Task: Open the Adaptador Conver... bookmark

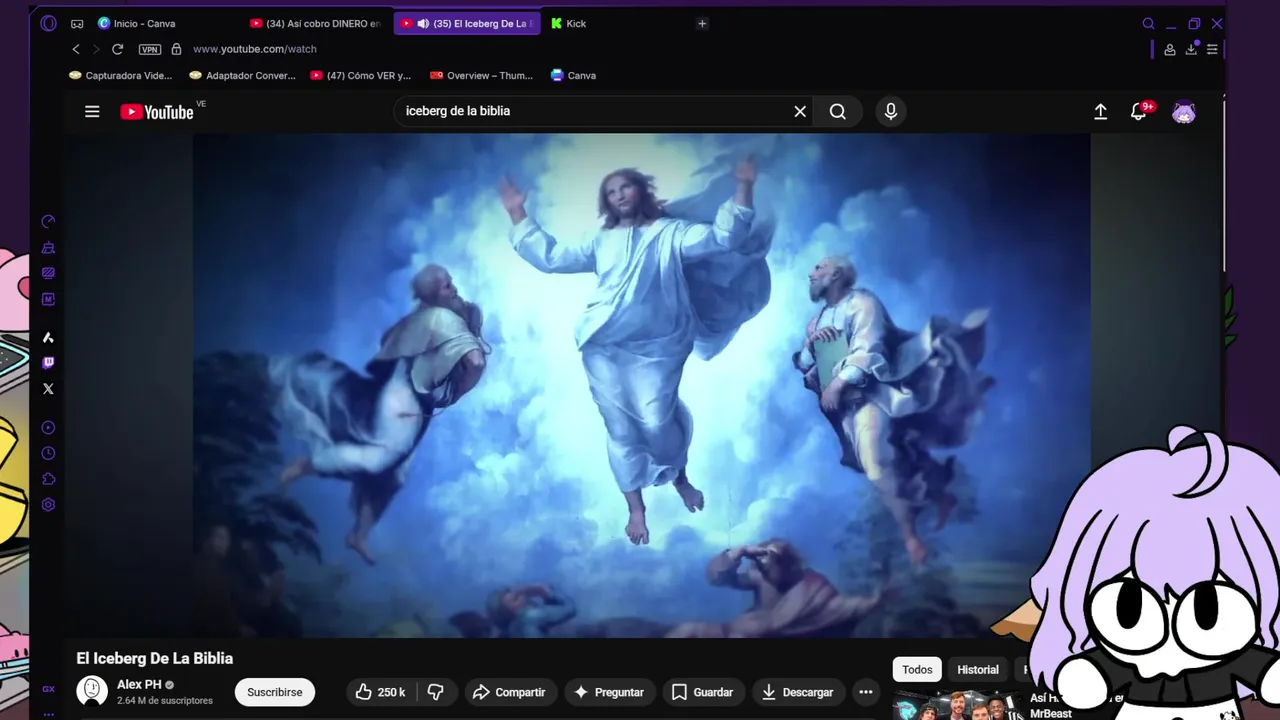Action: [x=242, y=75]
